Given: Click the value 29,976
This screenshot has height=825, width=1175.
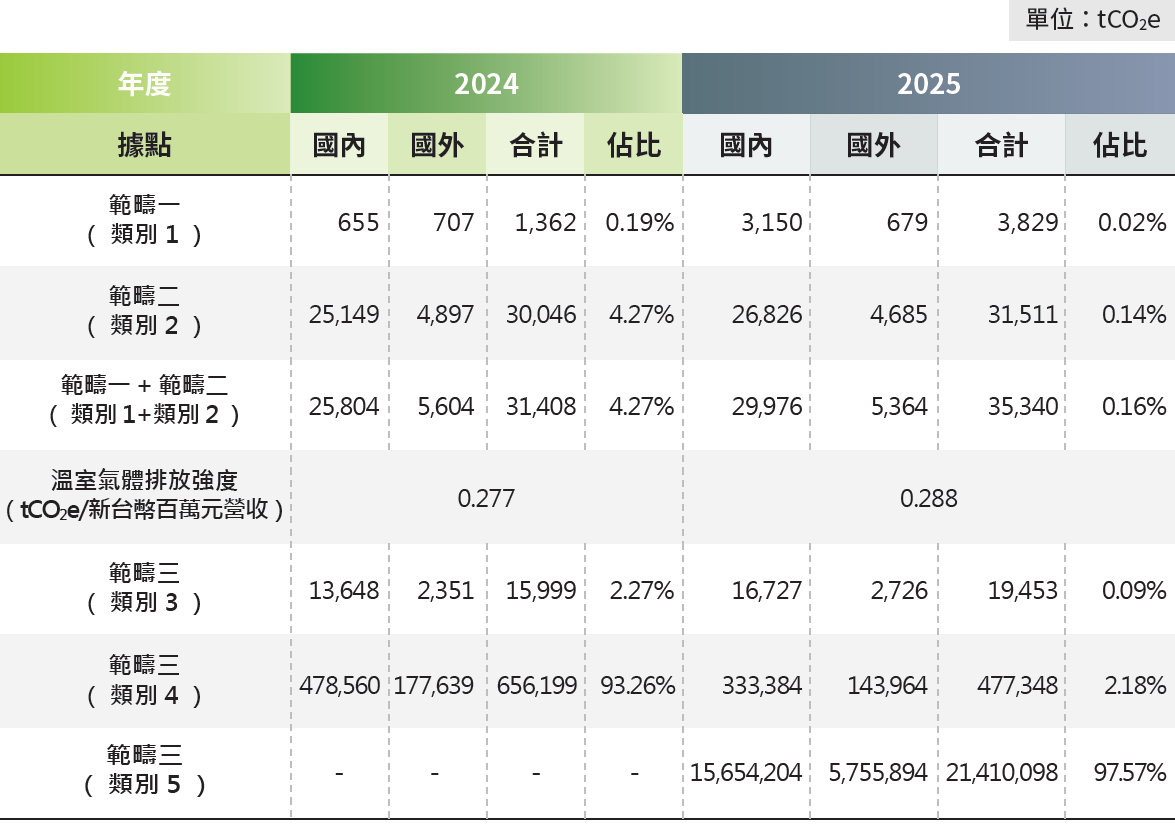Looking at the screenshot, I should [x=767, y=407].
